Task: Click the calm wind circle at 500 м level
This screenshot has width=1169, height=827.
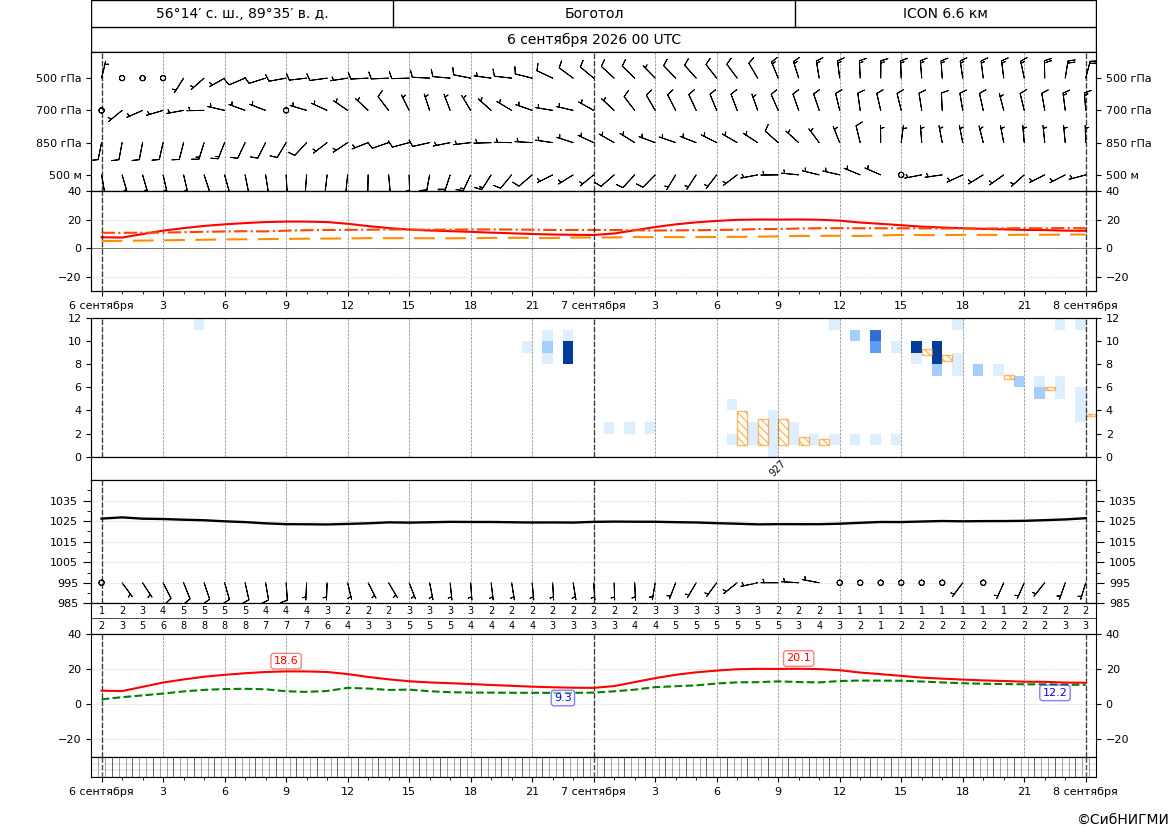Action: tap(901, 175)
